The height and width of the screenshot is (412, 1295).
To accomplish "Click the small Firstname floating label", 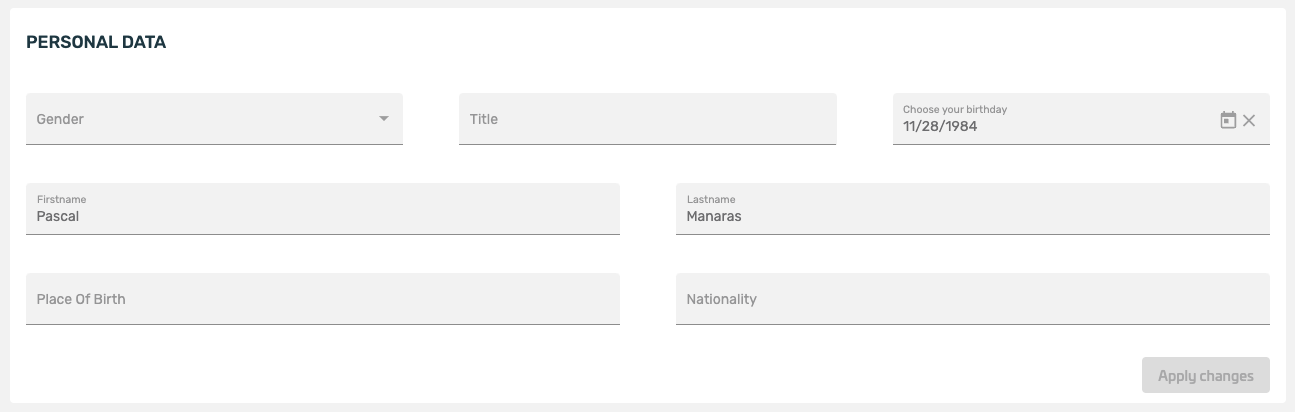I will pyautogui.click(x=61, y=199).
